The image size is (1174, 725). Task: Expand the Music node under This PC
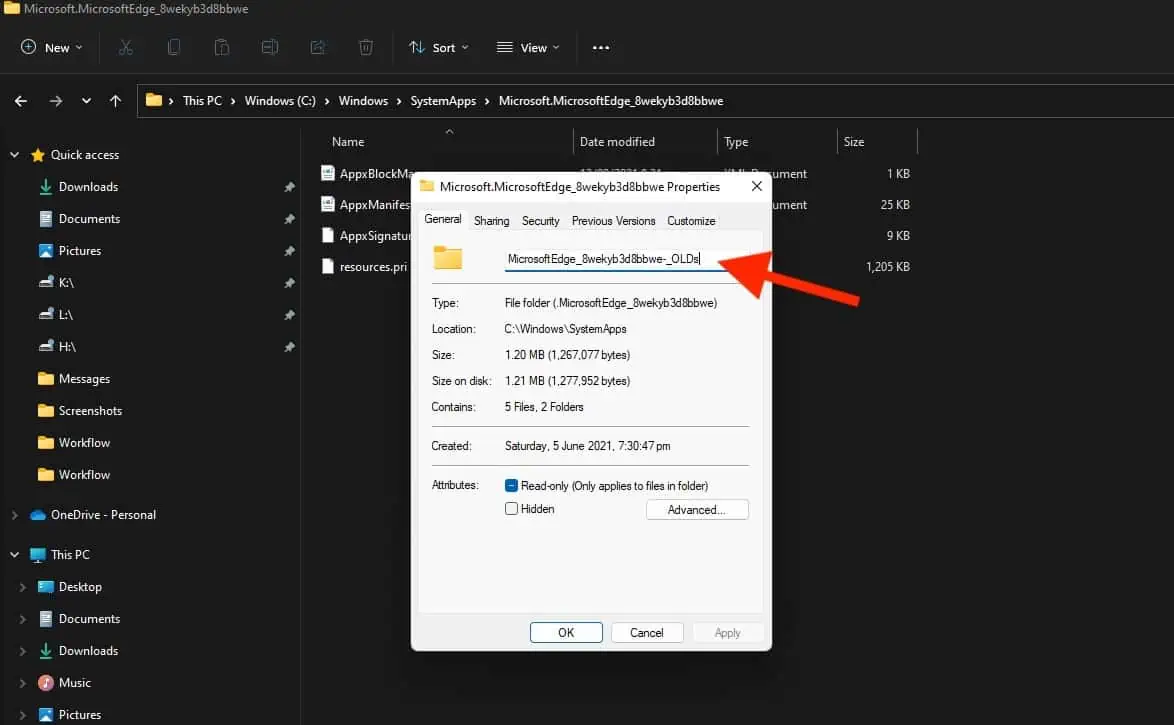(22, 682)
